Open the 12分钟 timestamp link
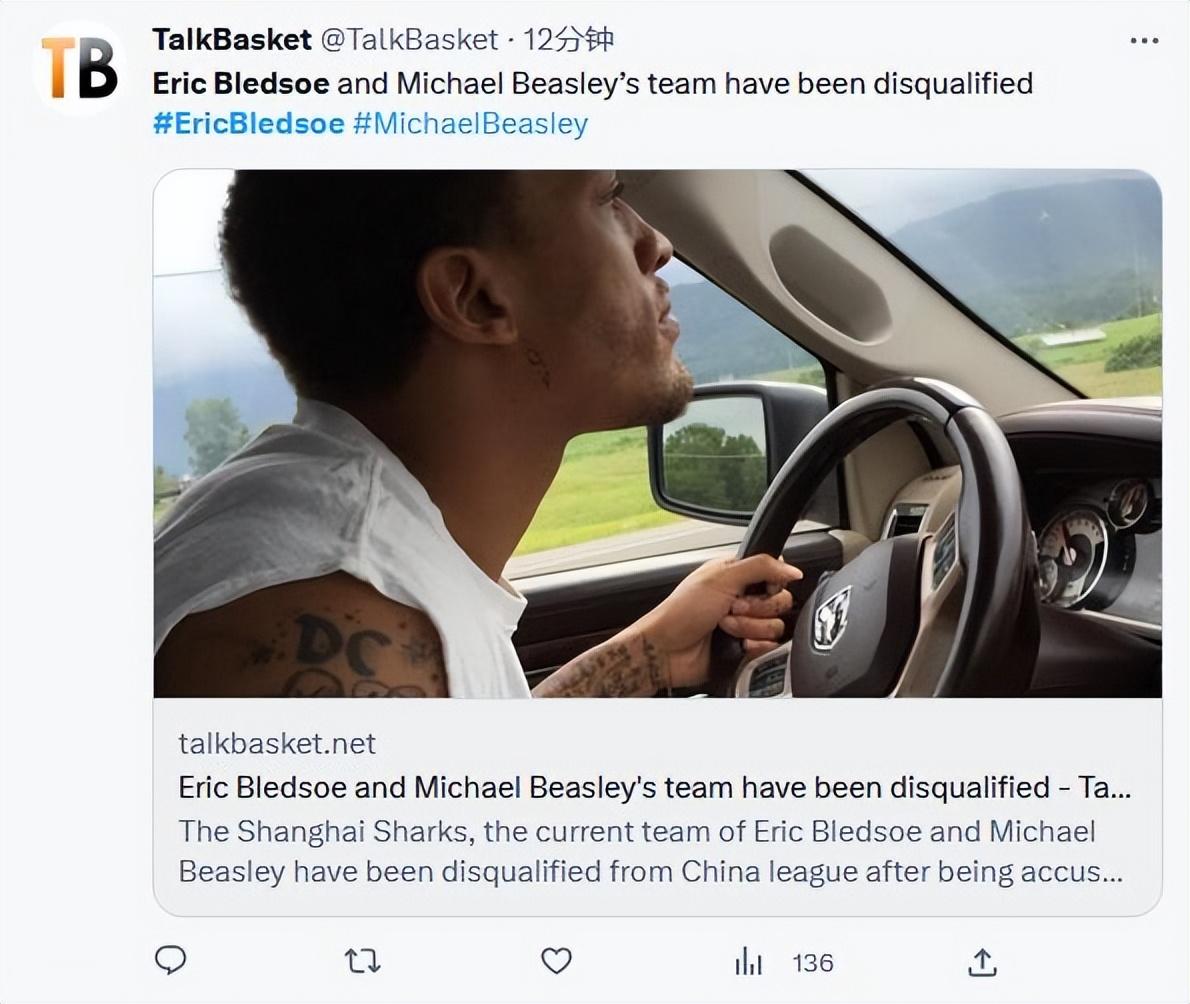Screen dimensions: 1190x1004 (x=569, y=39)
